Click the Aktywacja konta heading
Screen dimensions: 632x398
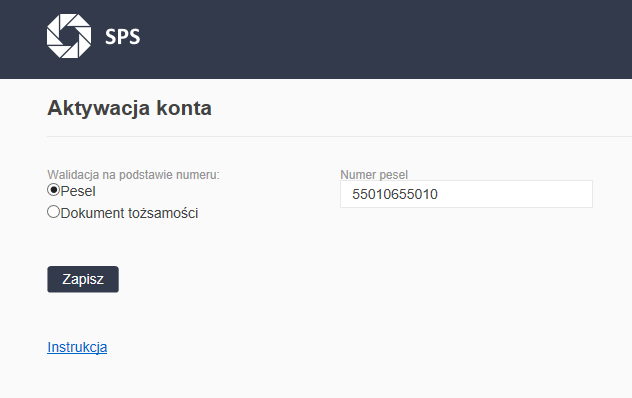[129, 108]
